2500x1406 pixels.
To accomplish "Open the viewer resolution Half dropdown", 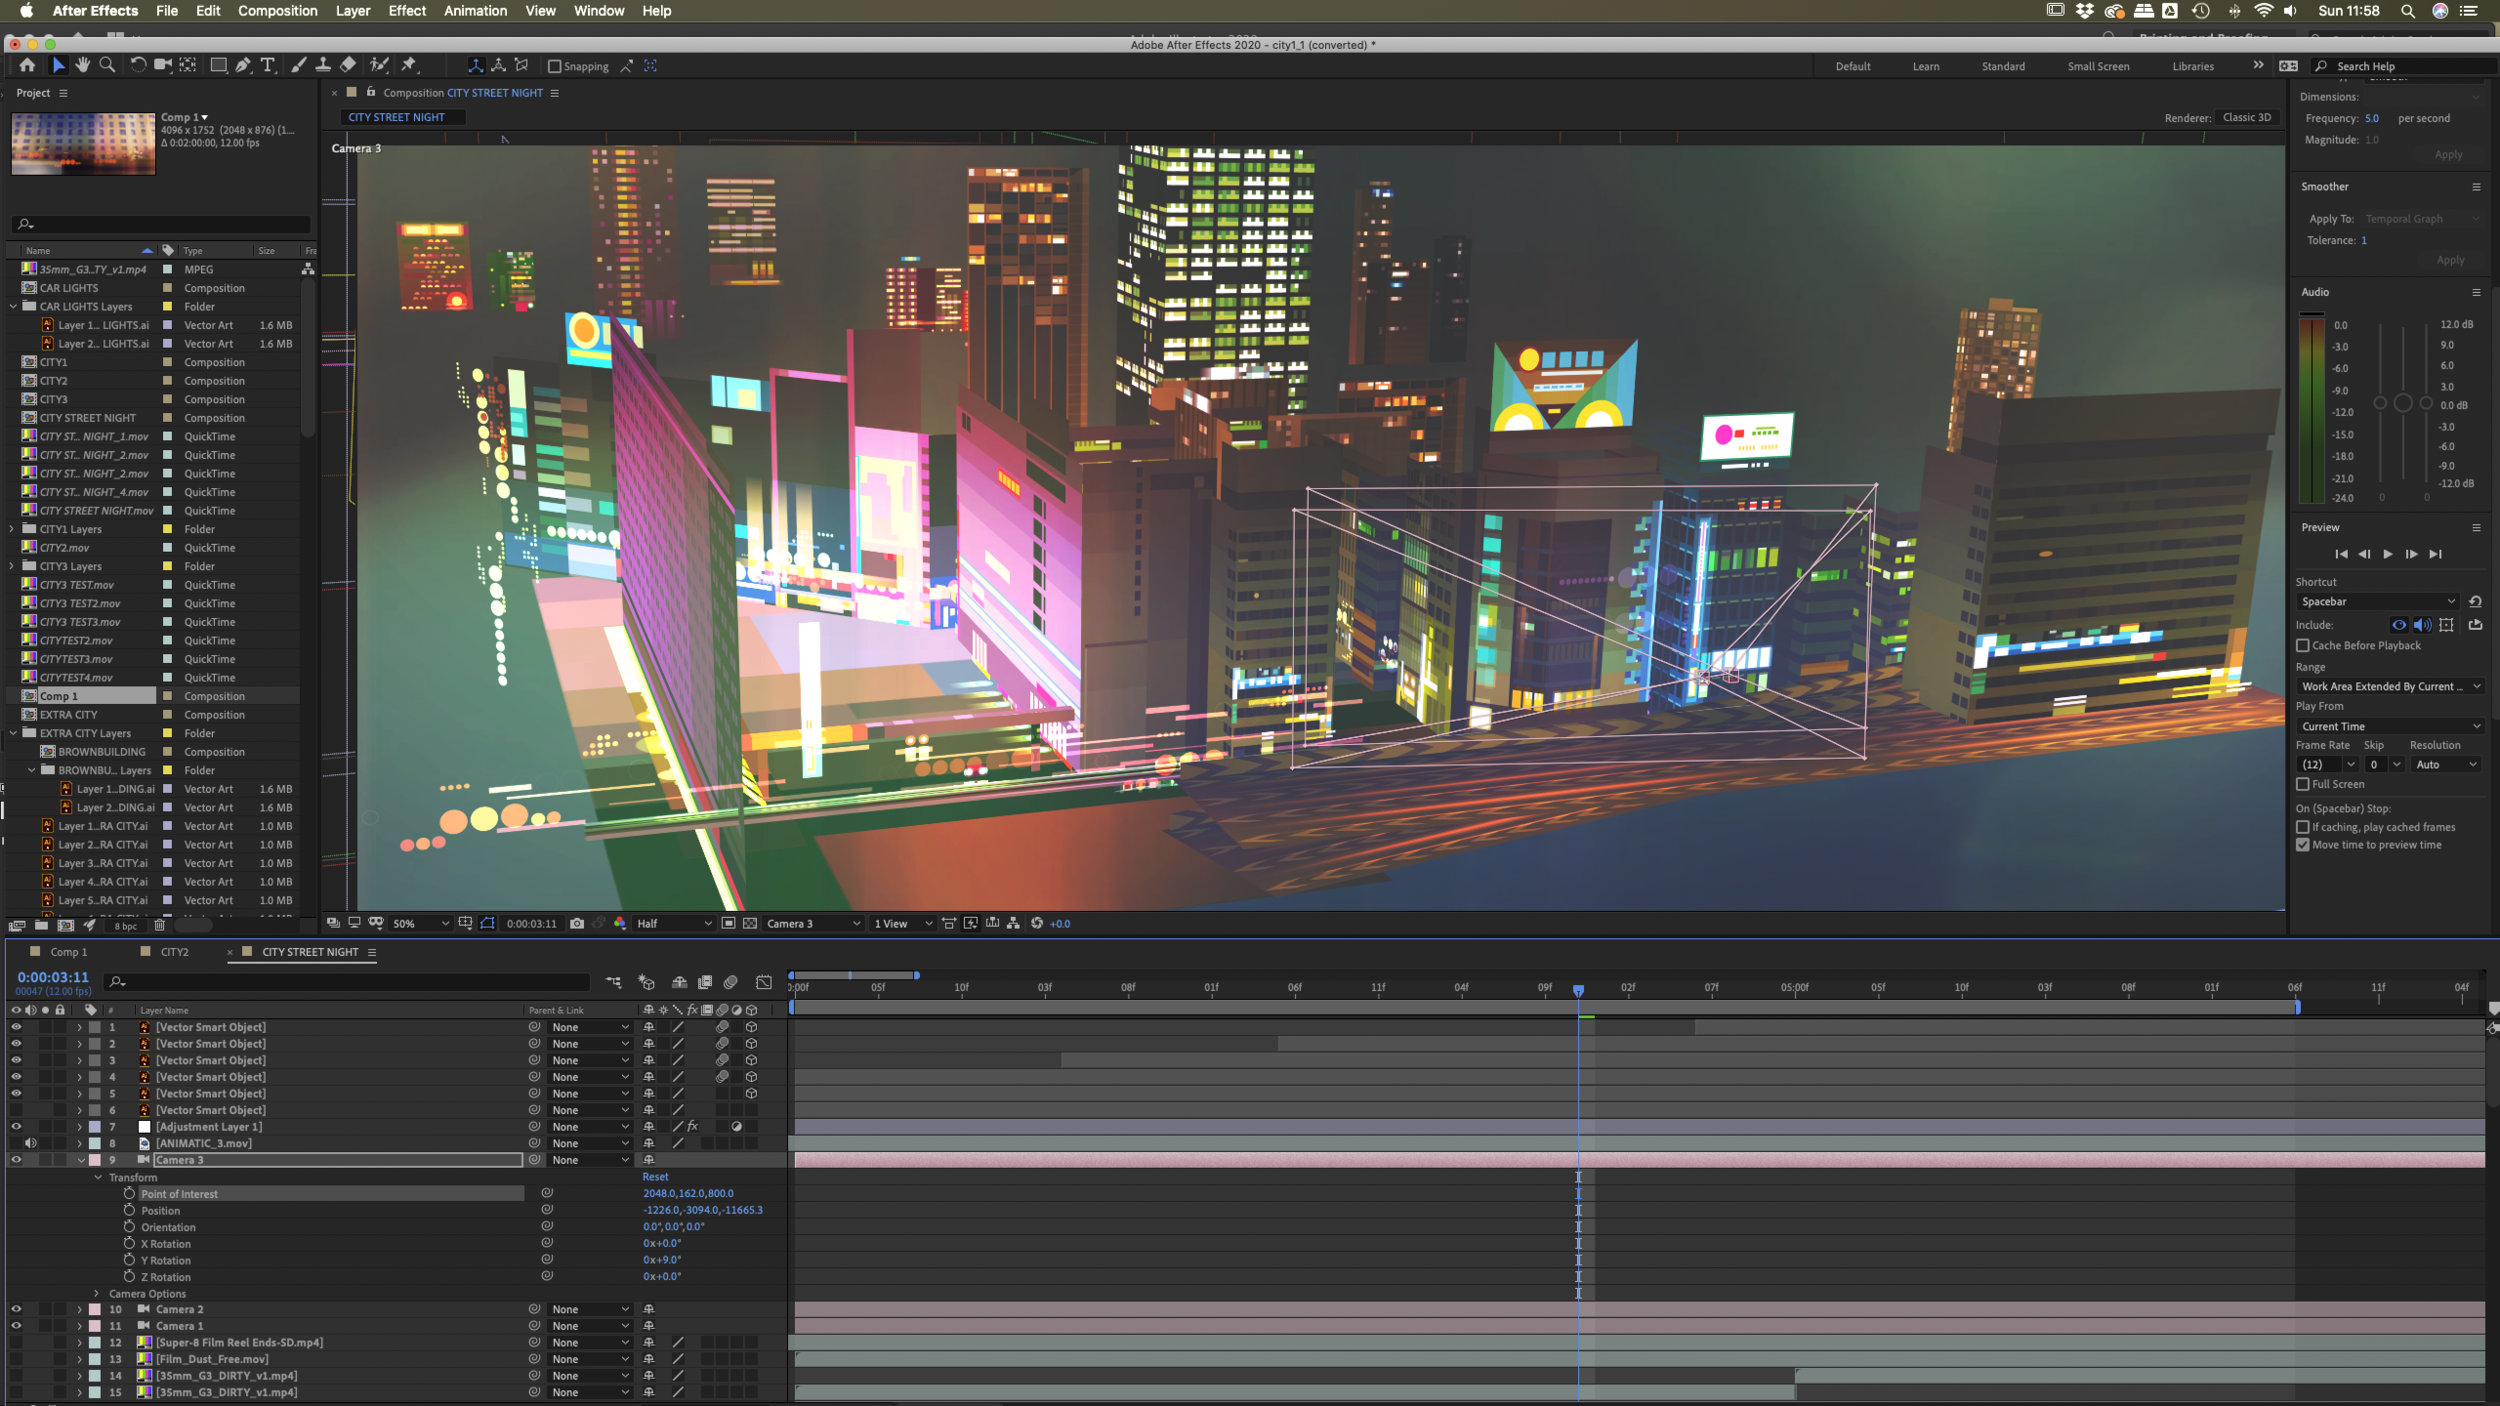I will (x=674, y=923).
